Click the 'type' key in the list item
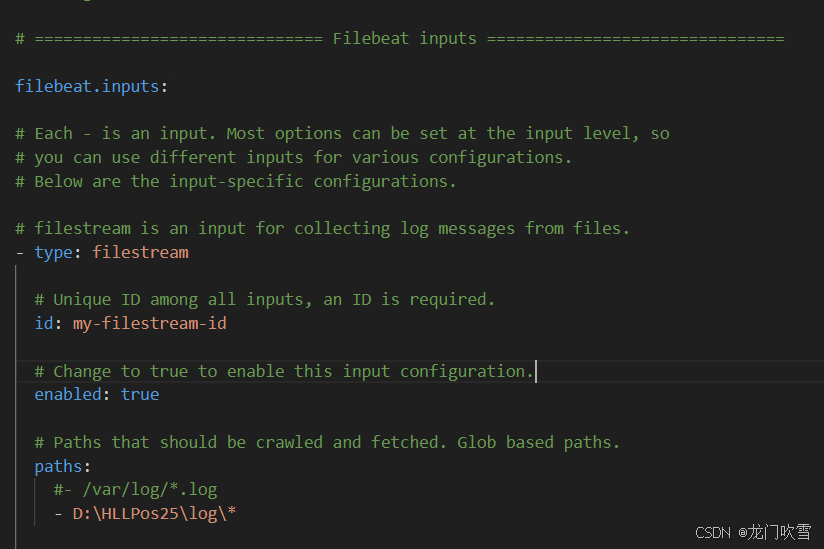The image size is (824, 549). [54, 253]
